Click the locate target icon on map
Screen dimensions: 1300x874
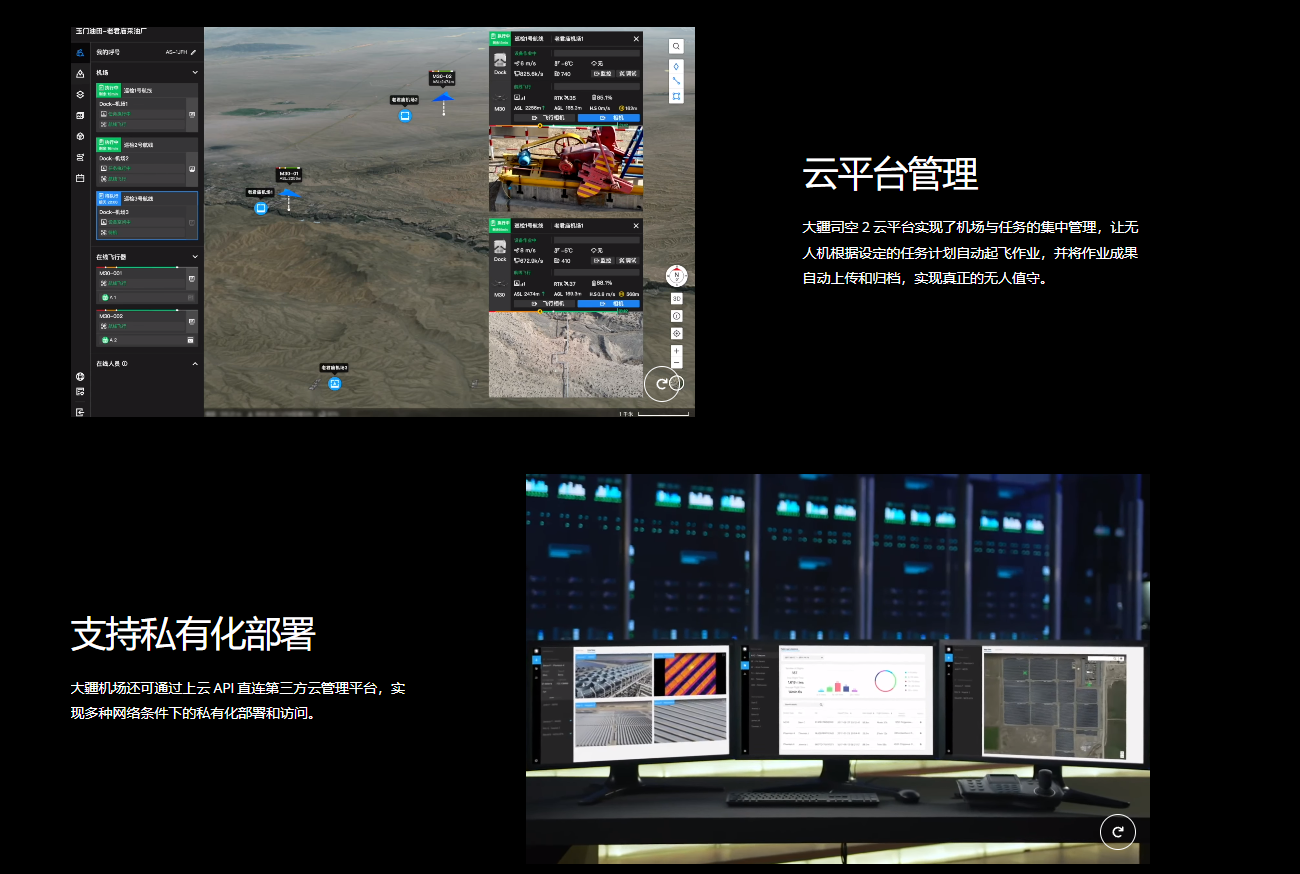click(x=676, y=333)
